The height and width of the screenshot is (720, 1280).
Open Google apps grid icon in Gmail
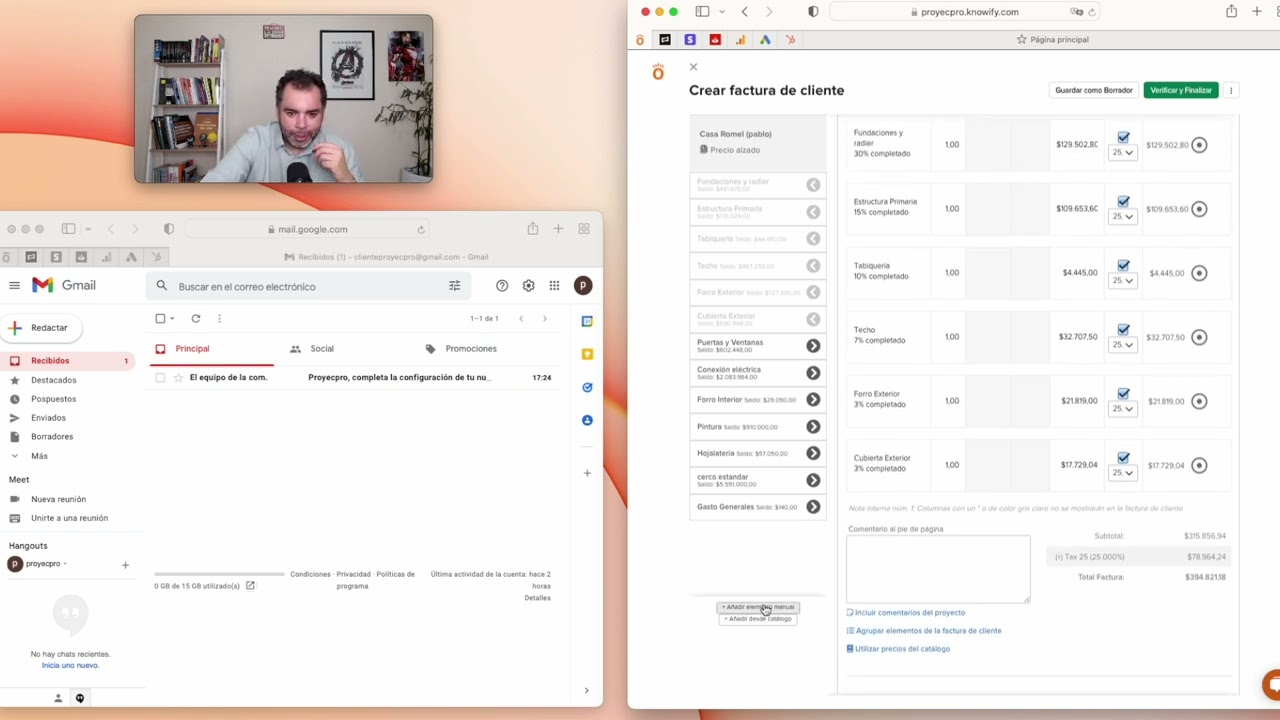(x=554, y=286)
